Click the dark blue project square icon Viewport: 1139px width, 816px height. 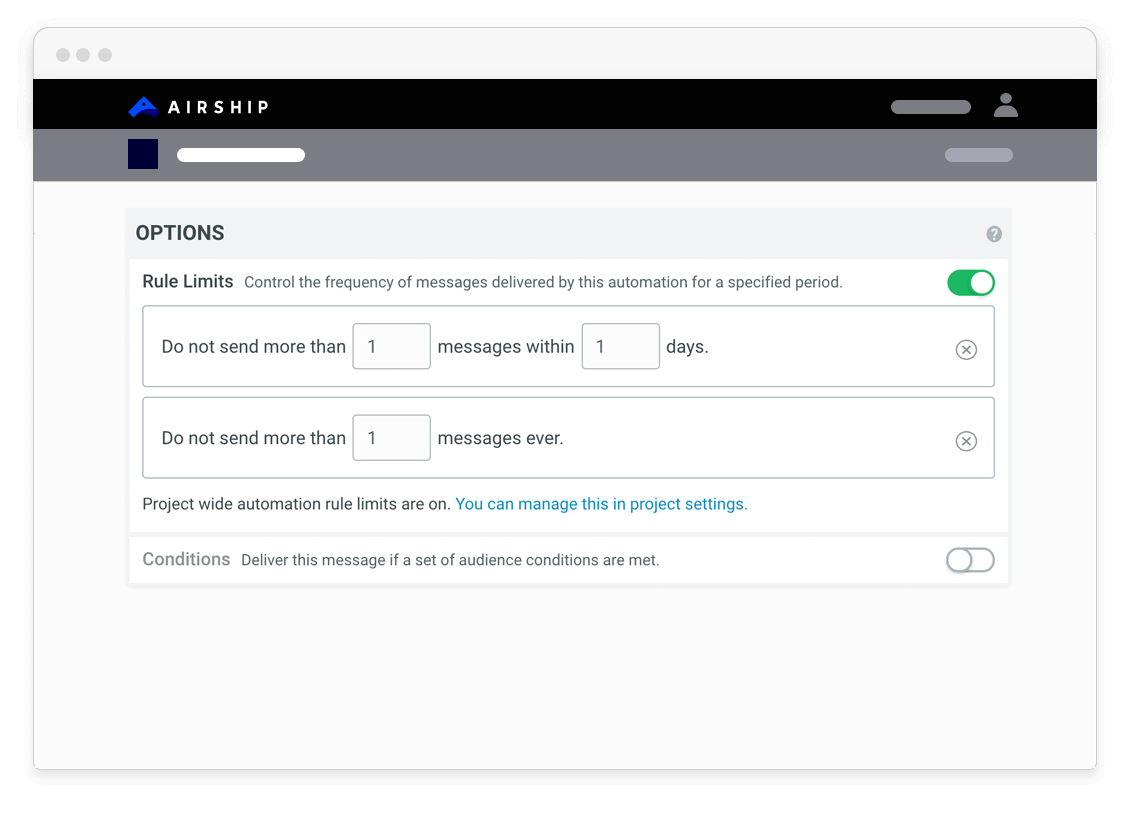[143, 154]
